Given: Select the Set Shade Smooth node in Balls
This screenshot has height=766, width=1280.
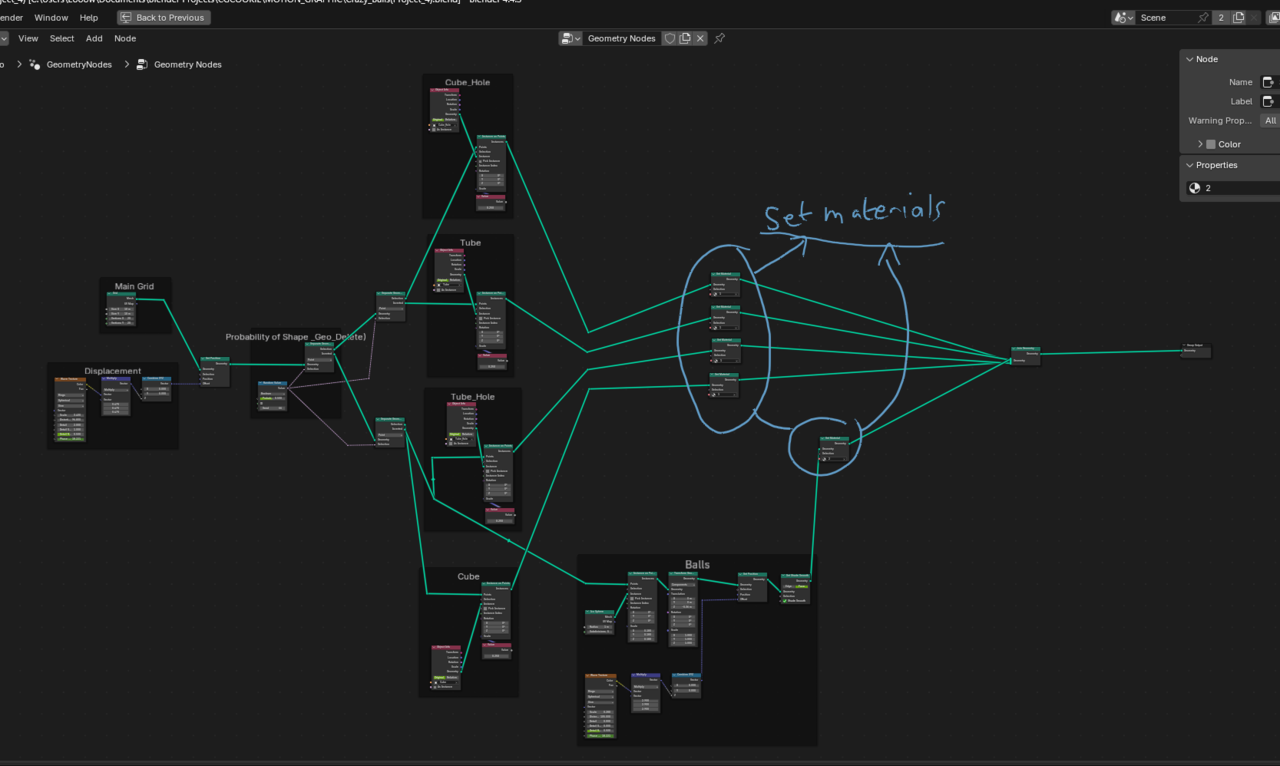Looking at the screenshot, I should (796, 589).
